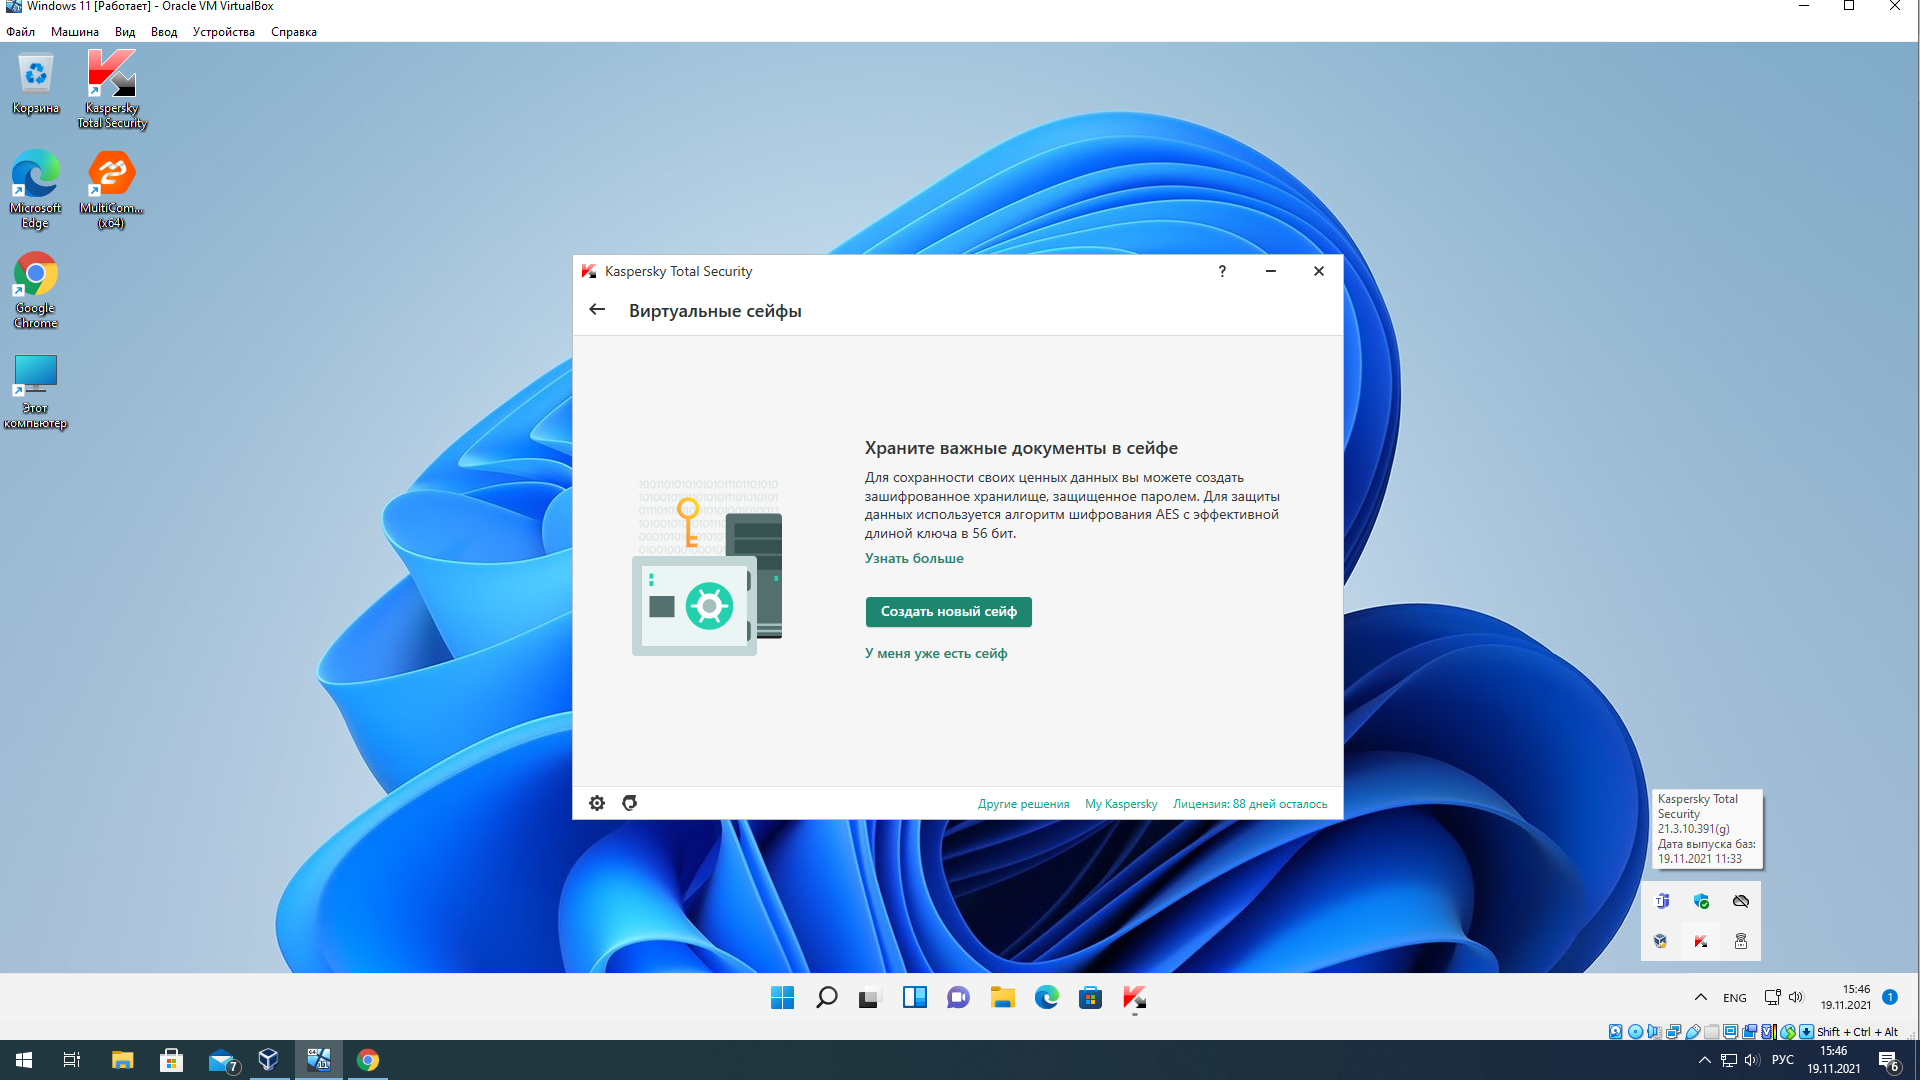1920x1080 pixels.
Task: Open Windows 11 Start button
Action: click(782, 997)
